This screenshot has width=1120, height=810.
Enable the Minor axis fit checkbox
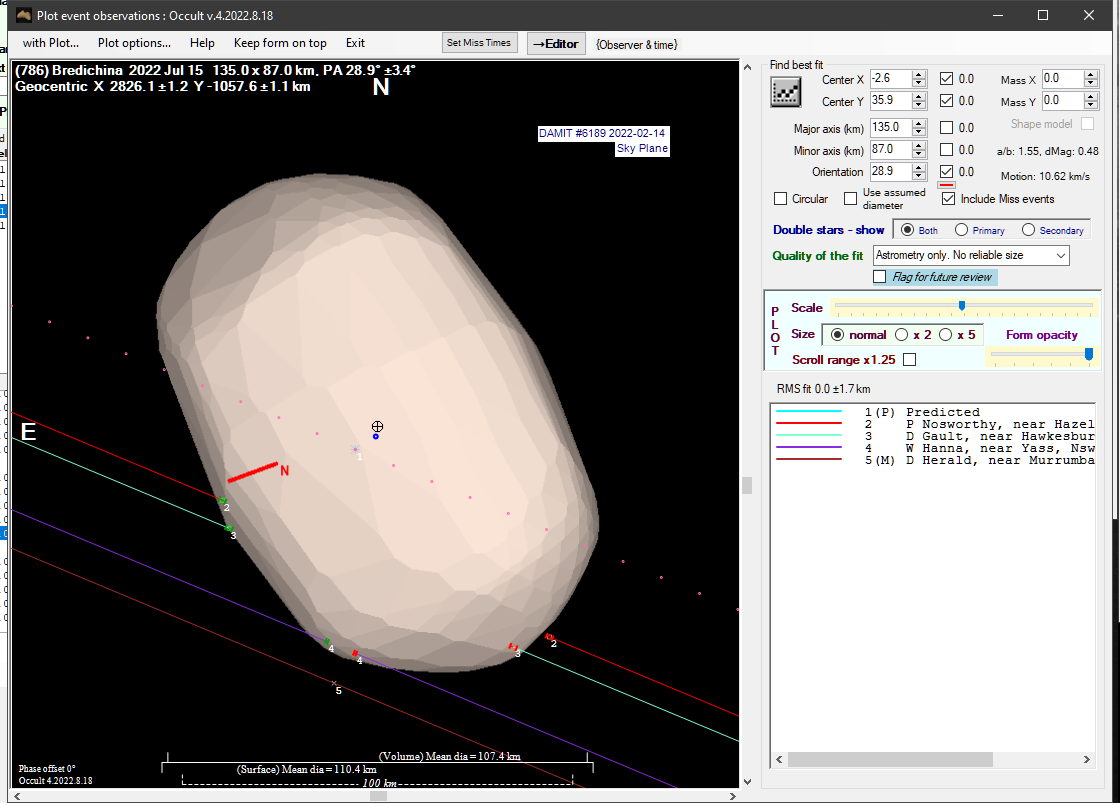click(x=946, y=150)
